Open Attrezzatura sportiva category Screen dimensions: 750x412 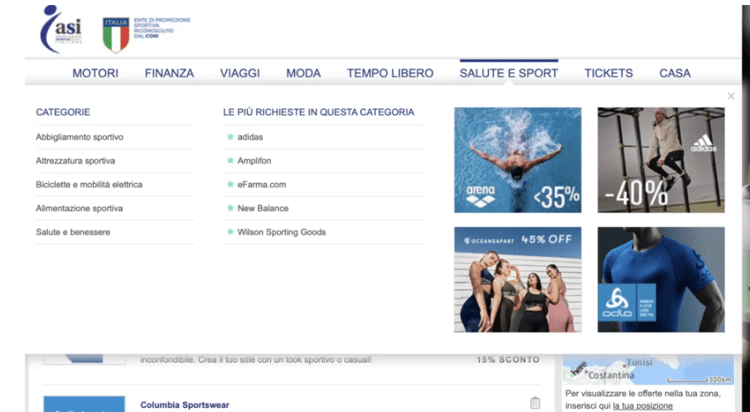point(75,161)
